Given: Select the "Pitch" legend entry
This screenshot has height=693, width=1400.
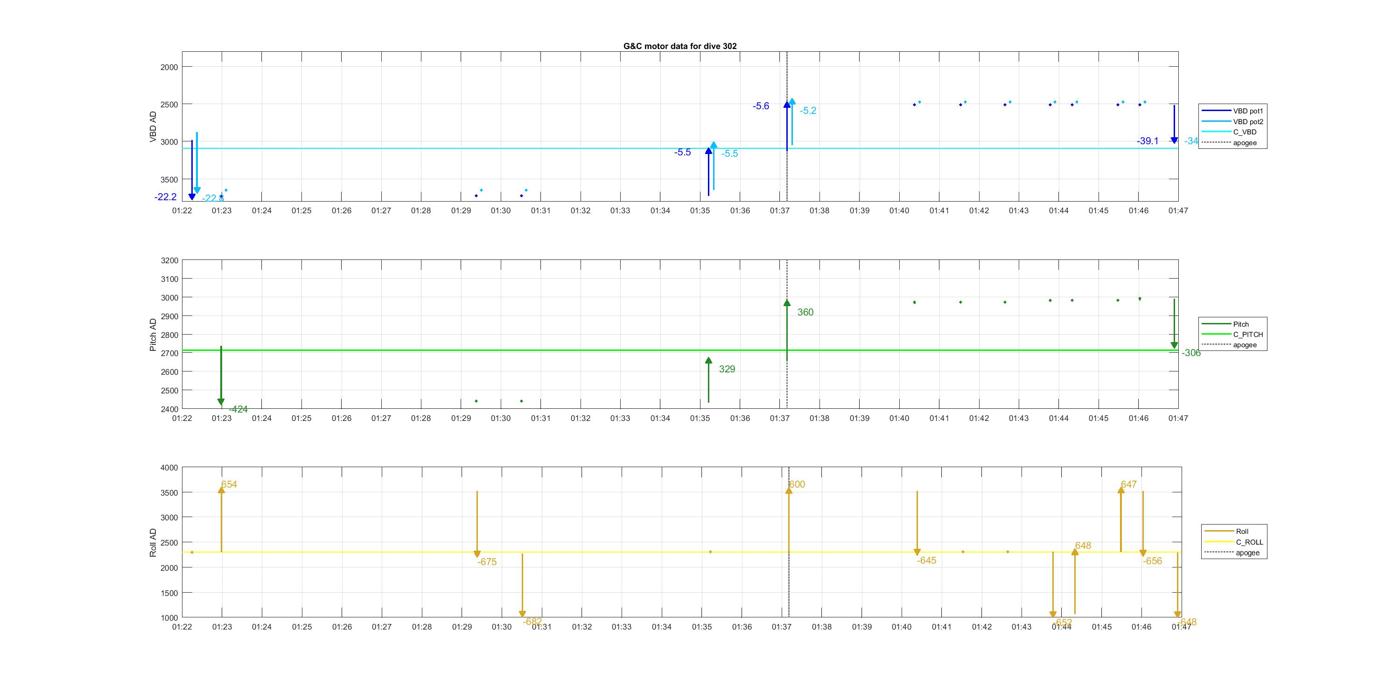Looking at the screenshot, I should coord(1240,324).
